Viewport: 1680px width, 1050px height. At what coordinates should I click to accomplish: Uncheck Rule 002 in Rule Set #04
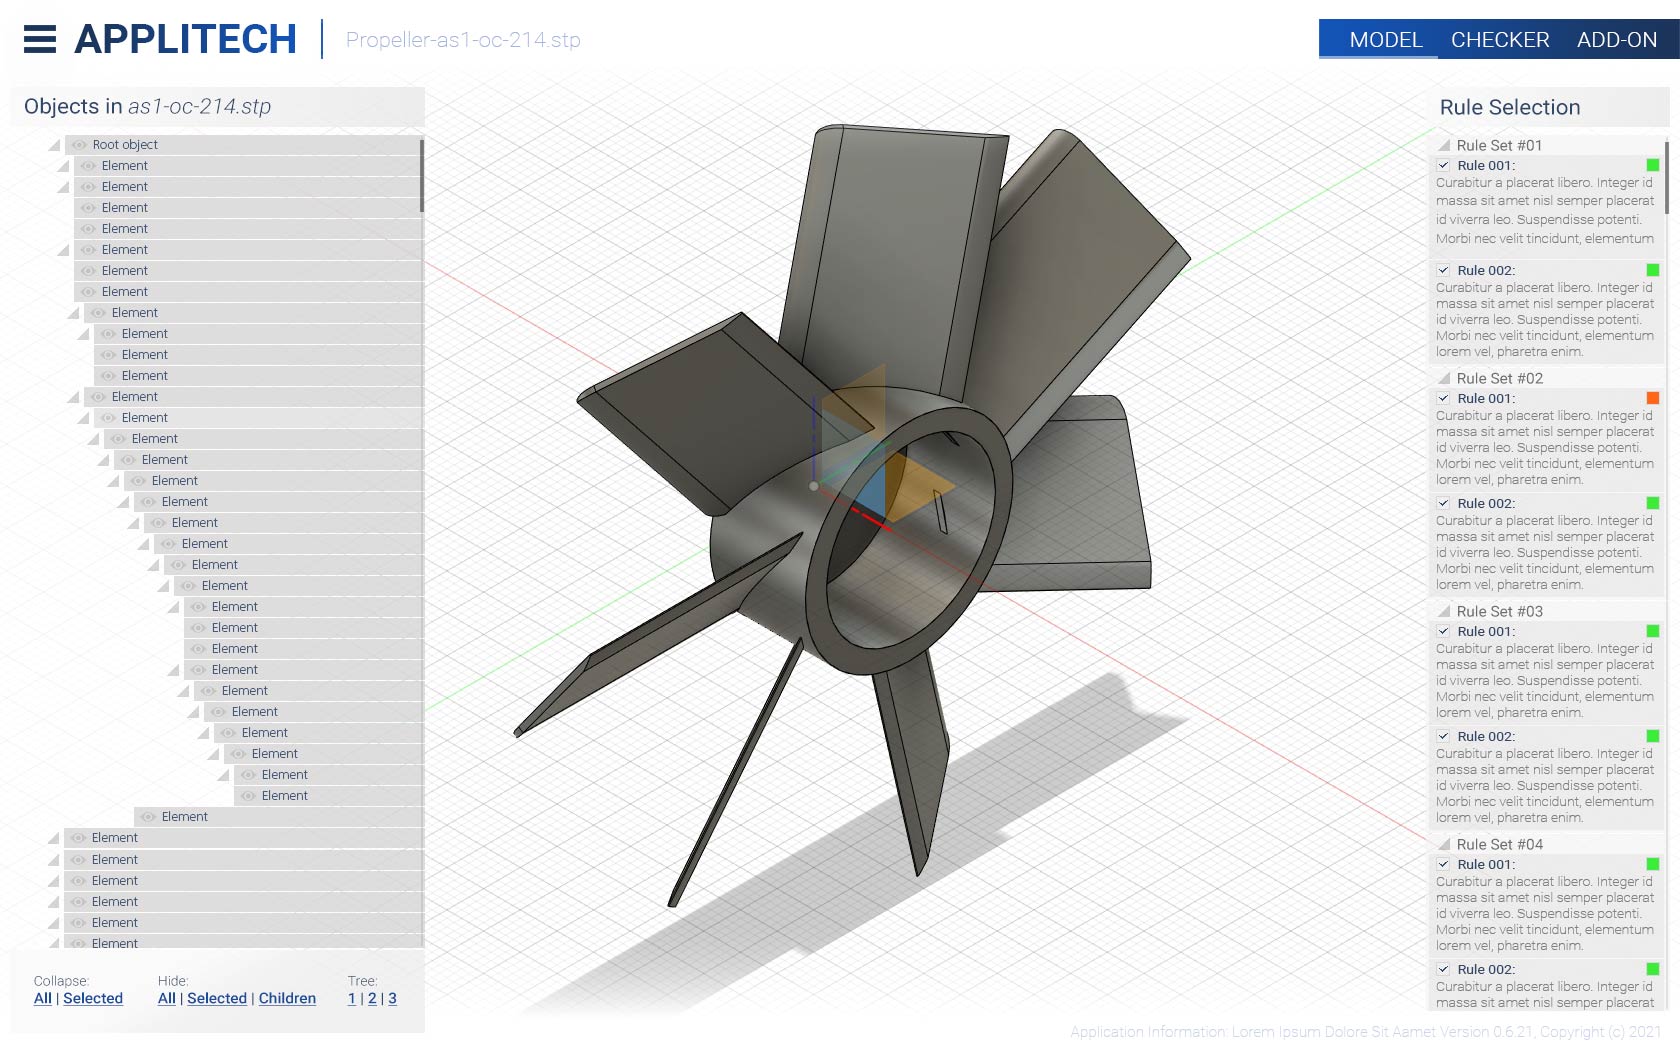coord(1443,969)
